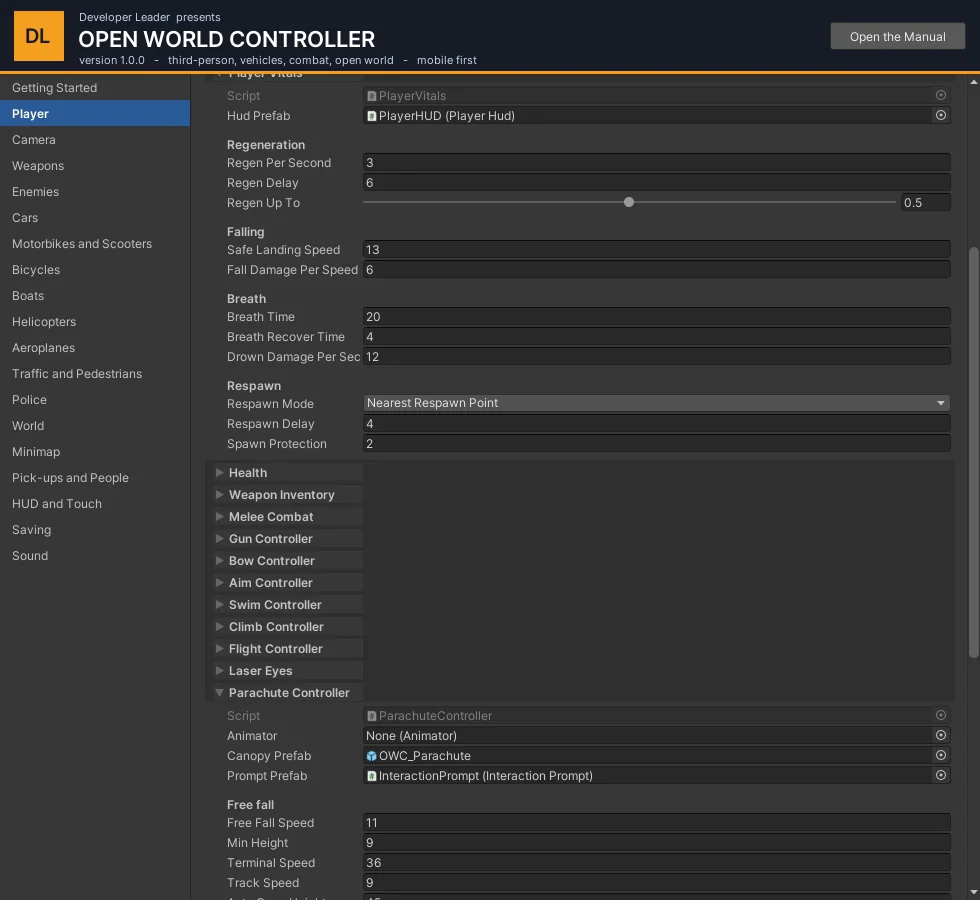
Task: Go to the Boats section
Action: [x=95, y=296]
